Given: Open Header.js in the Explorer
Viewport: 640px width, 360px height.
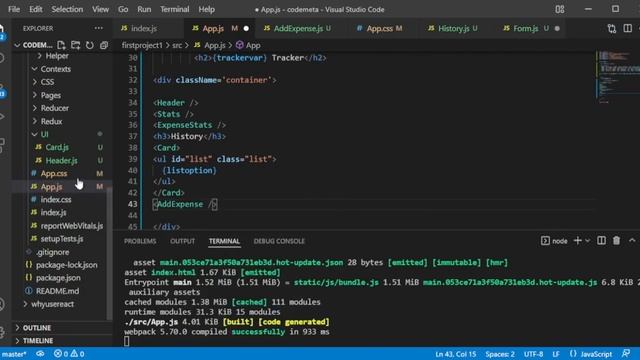Looking at the screenshot, I should click(61, 160).
